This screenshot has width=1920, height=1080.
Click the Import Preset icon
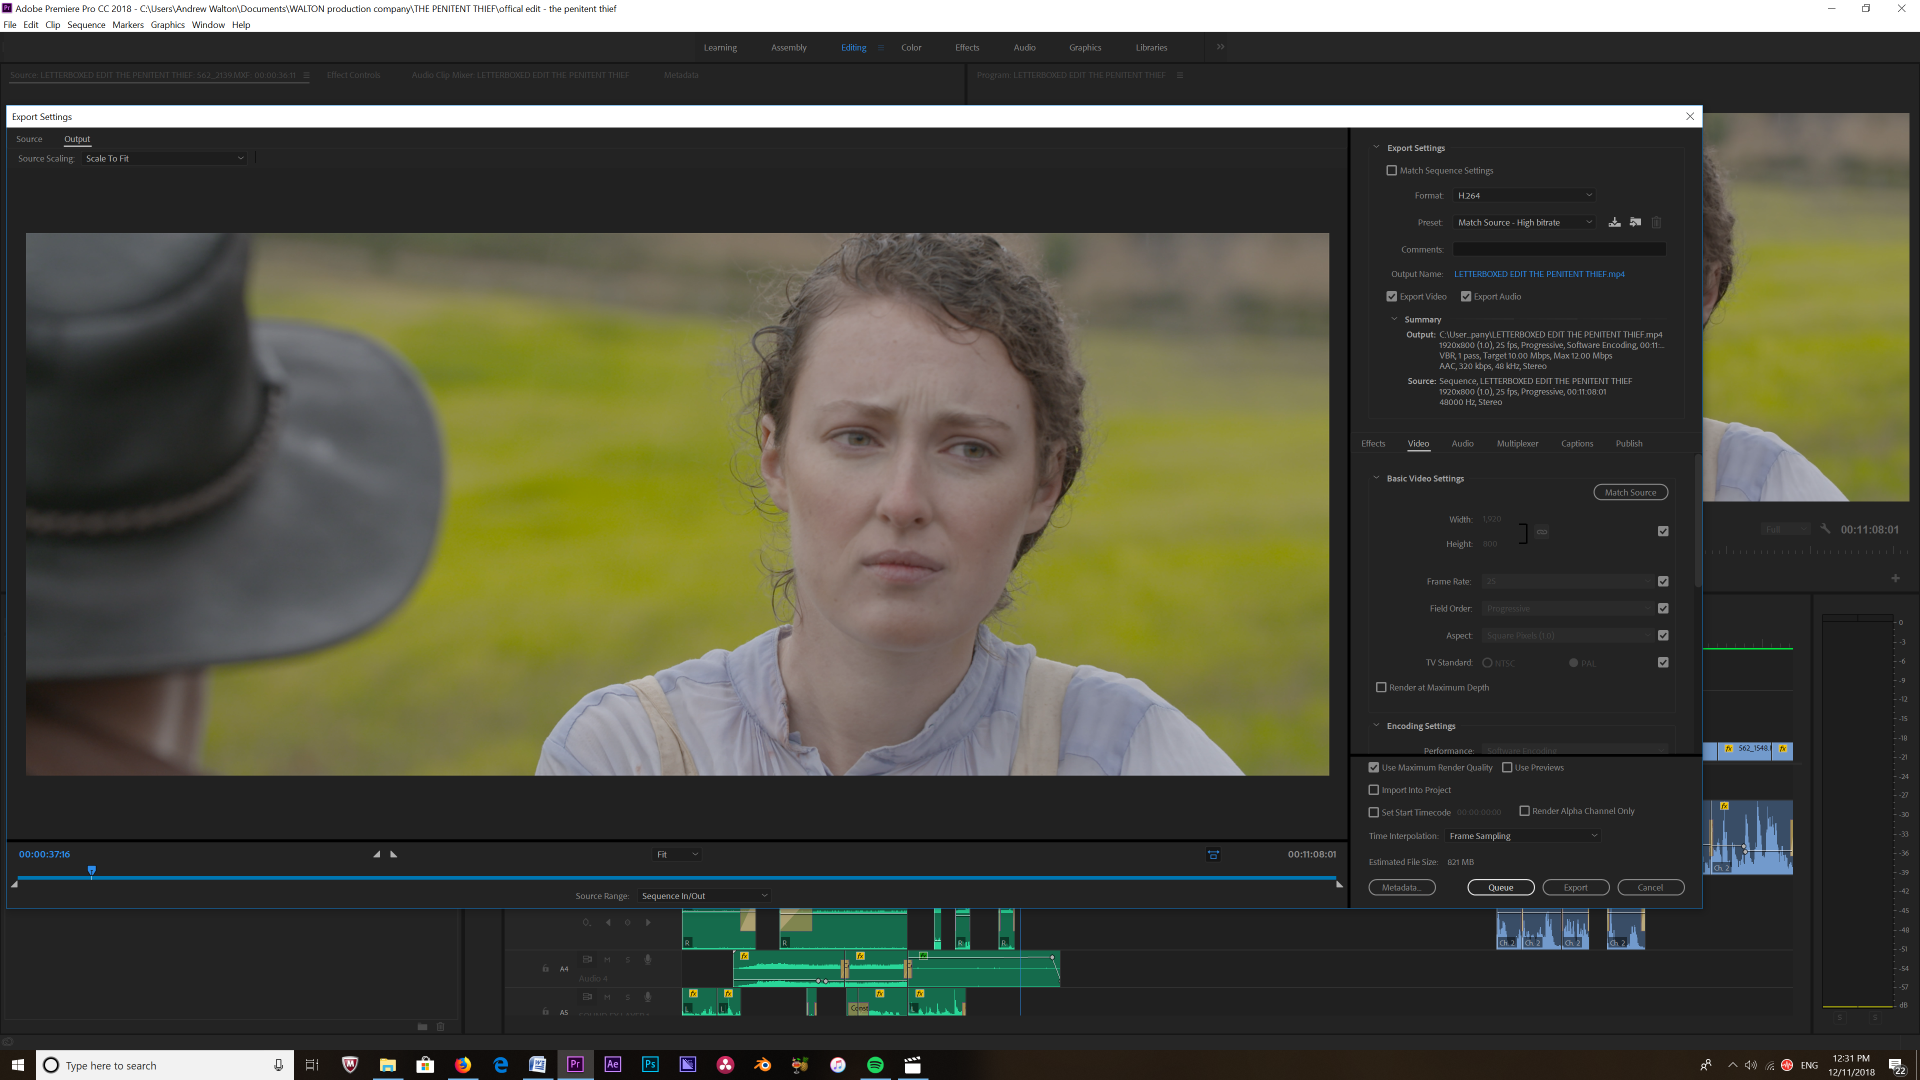[x=1635, y=222]
